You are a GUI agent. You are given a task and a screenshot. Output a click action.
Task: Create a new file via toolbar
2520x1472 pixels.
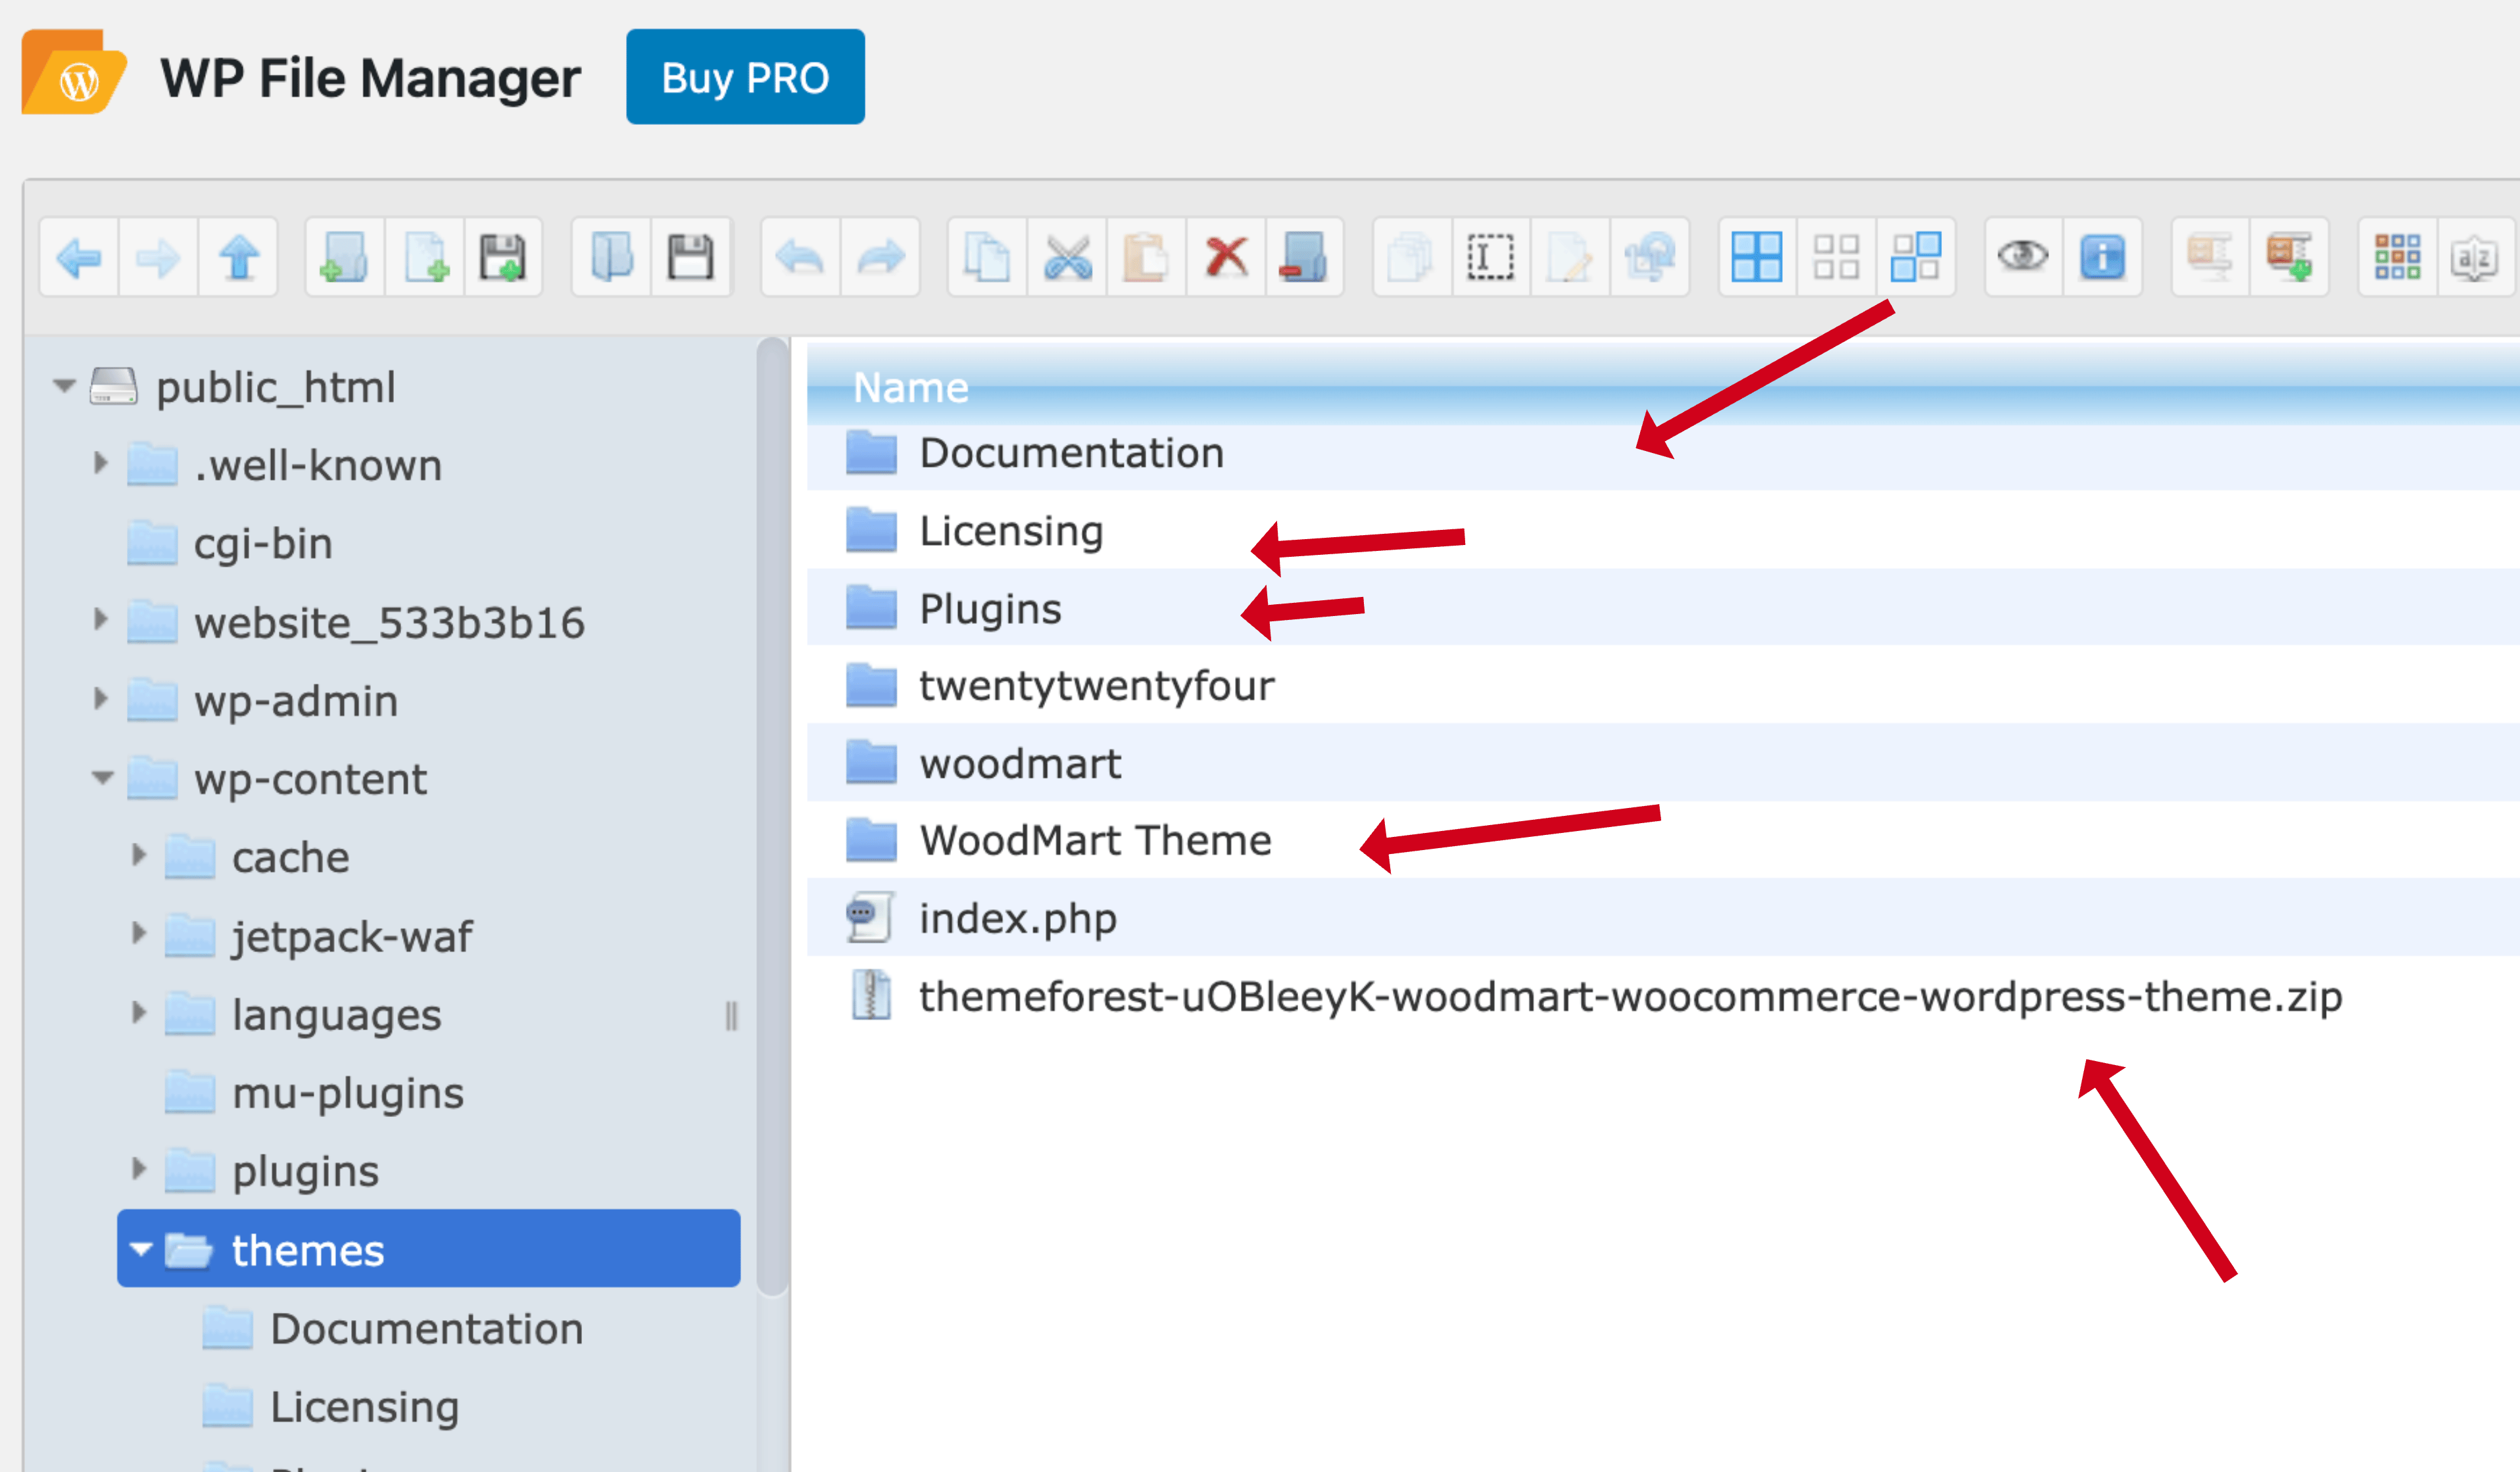[425, 257]
